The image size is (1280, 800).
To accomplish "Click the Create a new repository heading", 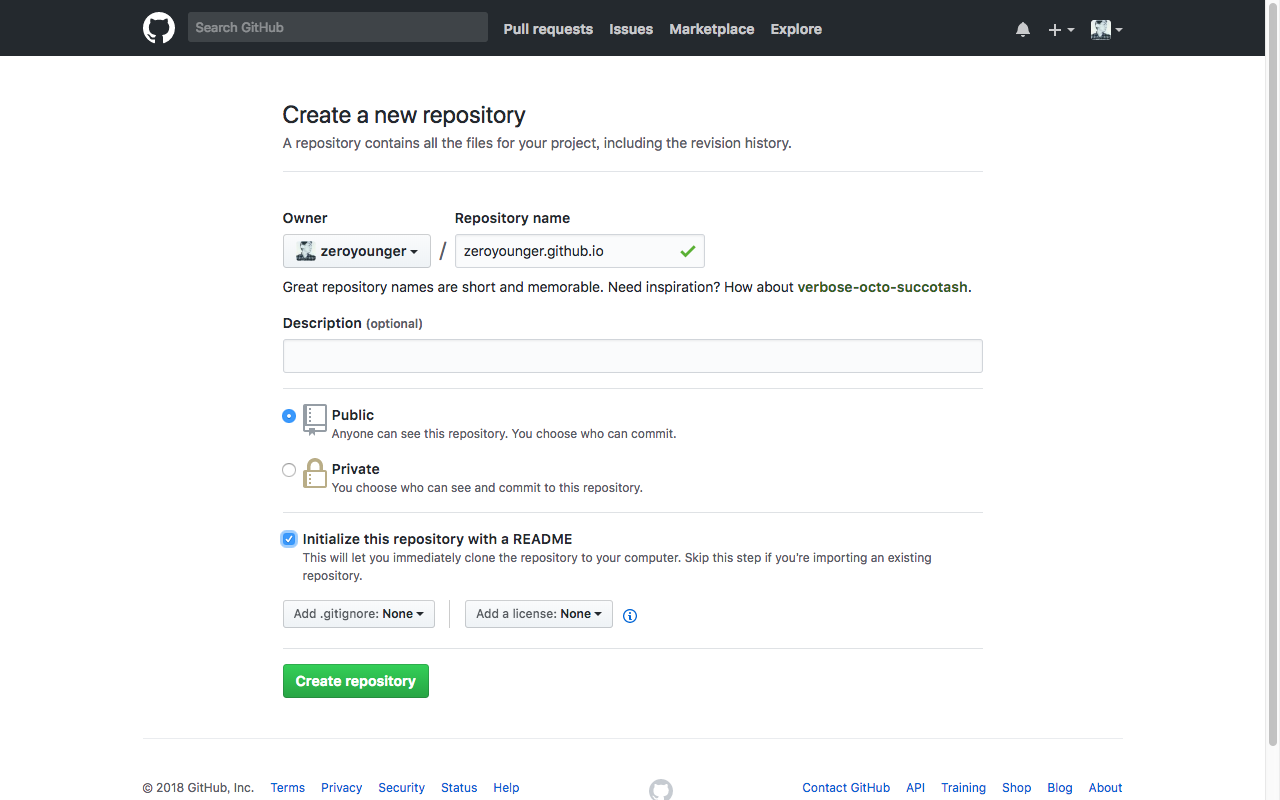I will [404, 115].
